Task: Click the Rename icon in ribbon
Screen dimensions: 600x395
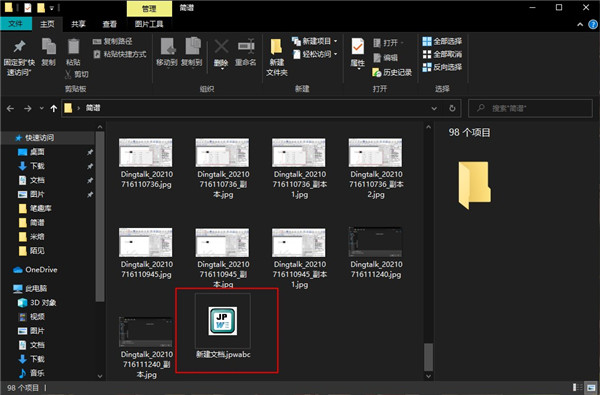Action: pyautogui.click(x=246, y=47)
